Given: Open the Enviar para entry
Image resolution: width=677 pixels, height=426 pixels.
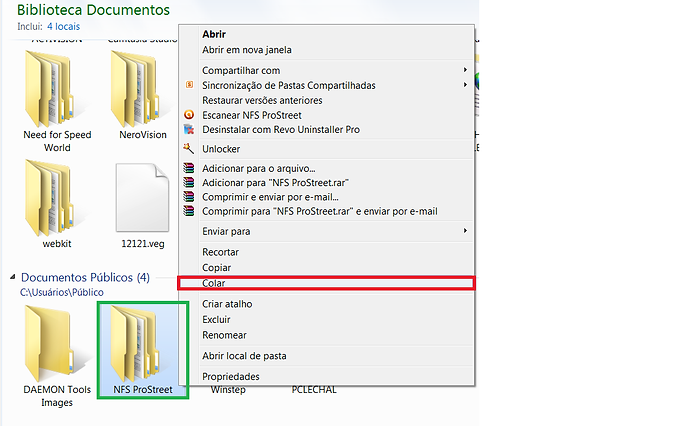Looking at the screenshot, I should click(x=226, y=231).
